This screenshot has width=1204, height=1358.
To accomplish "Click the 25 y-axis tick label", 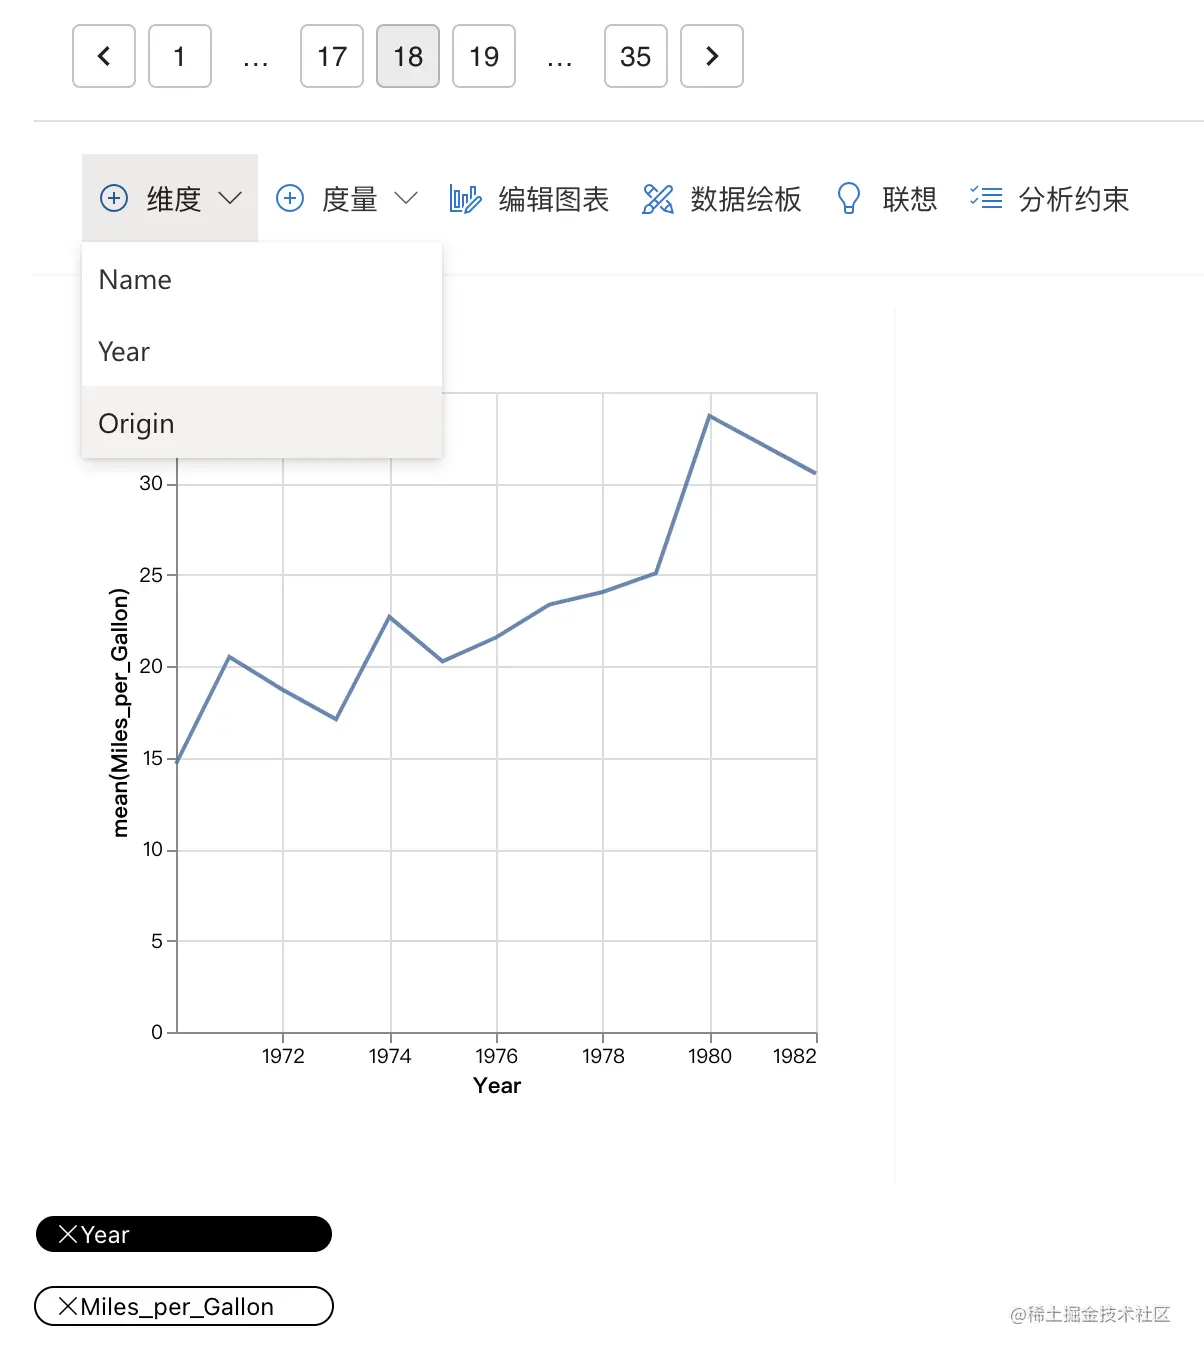I will pyautogui.click(x=151, y=575).
